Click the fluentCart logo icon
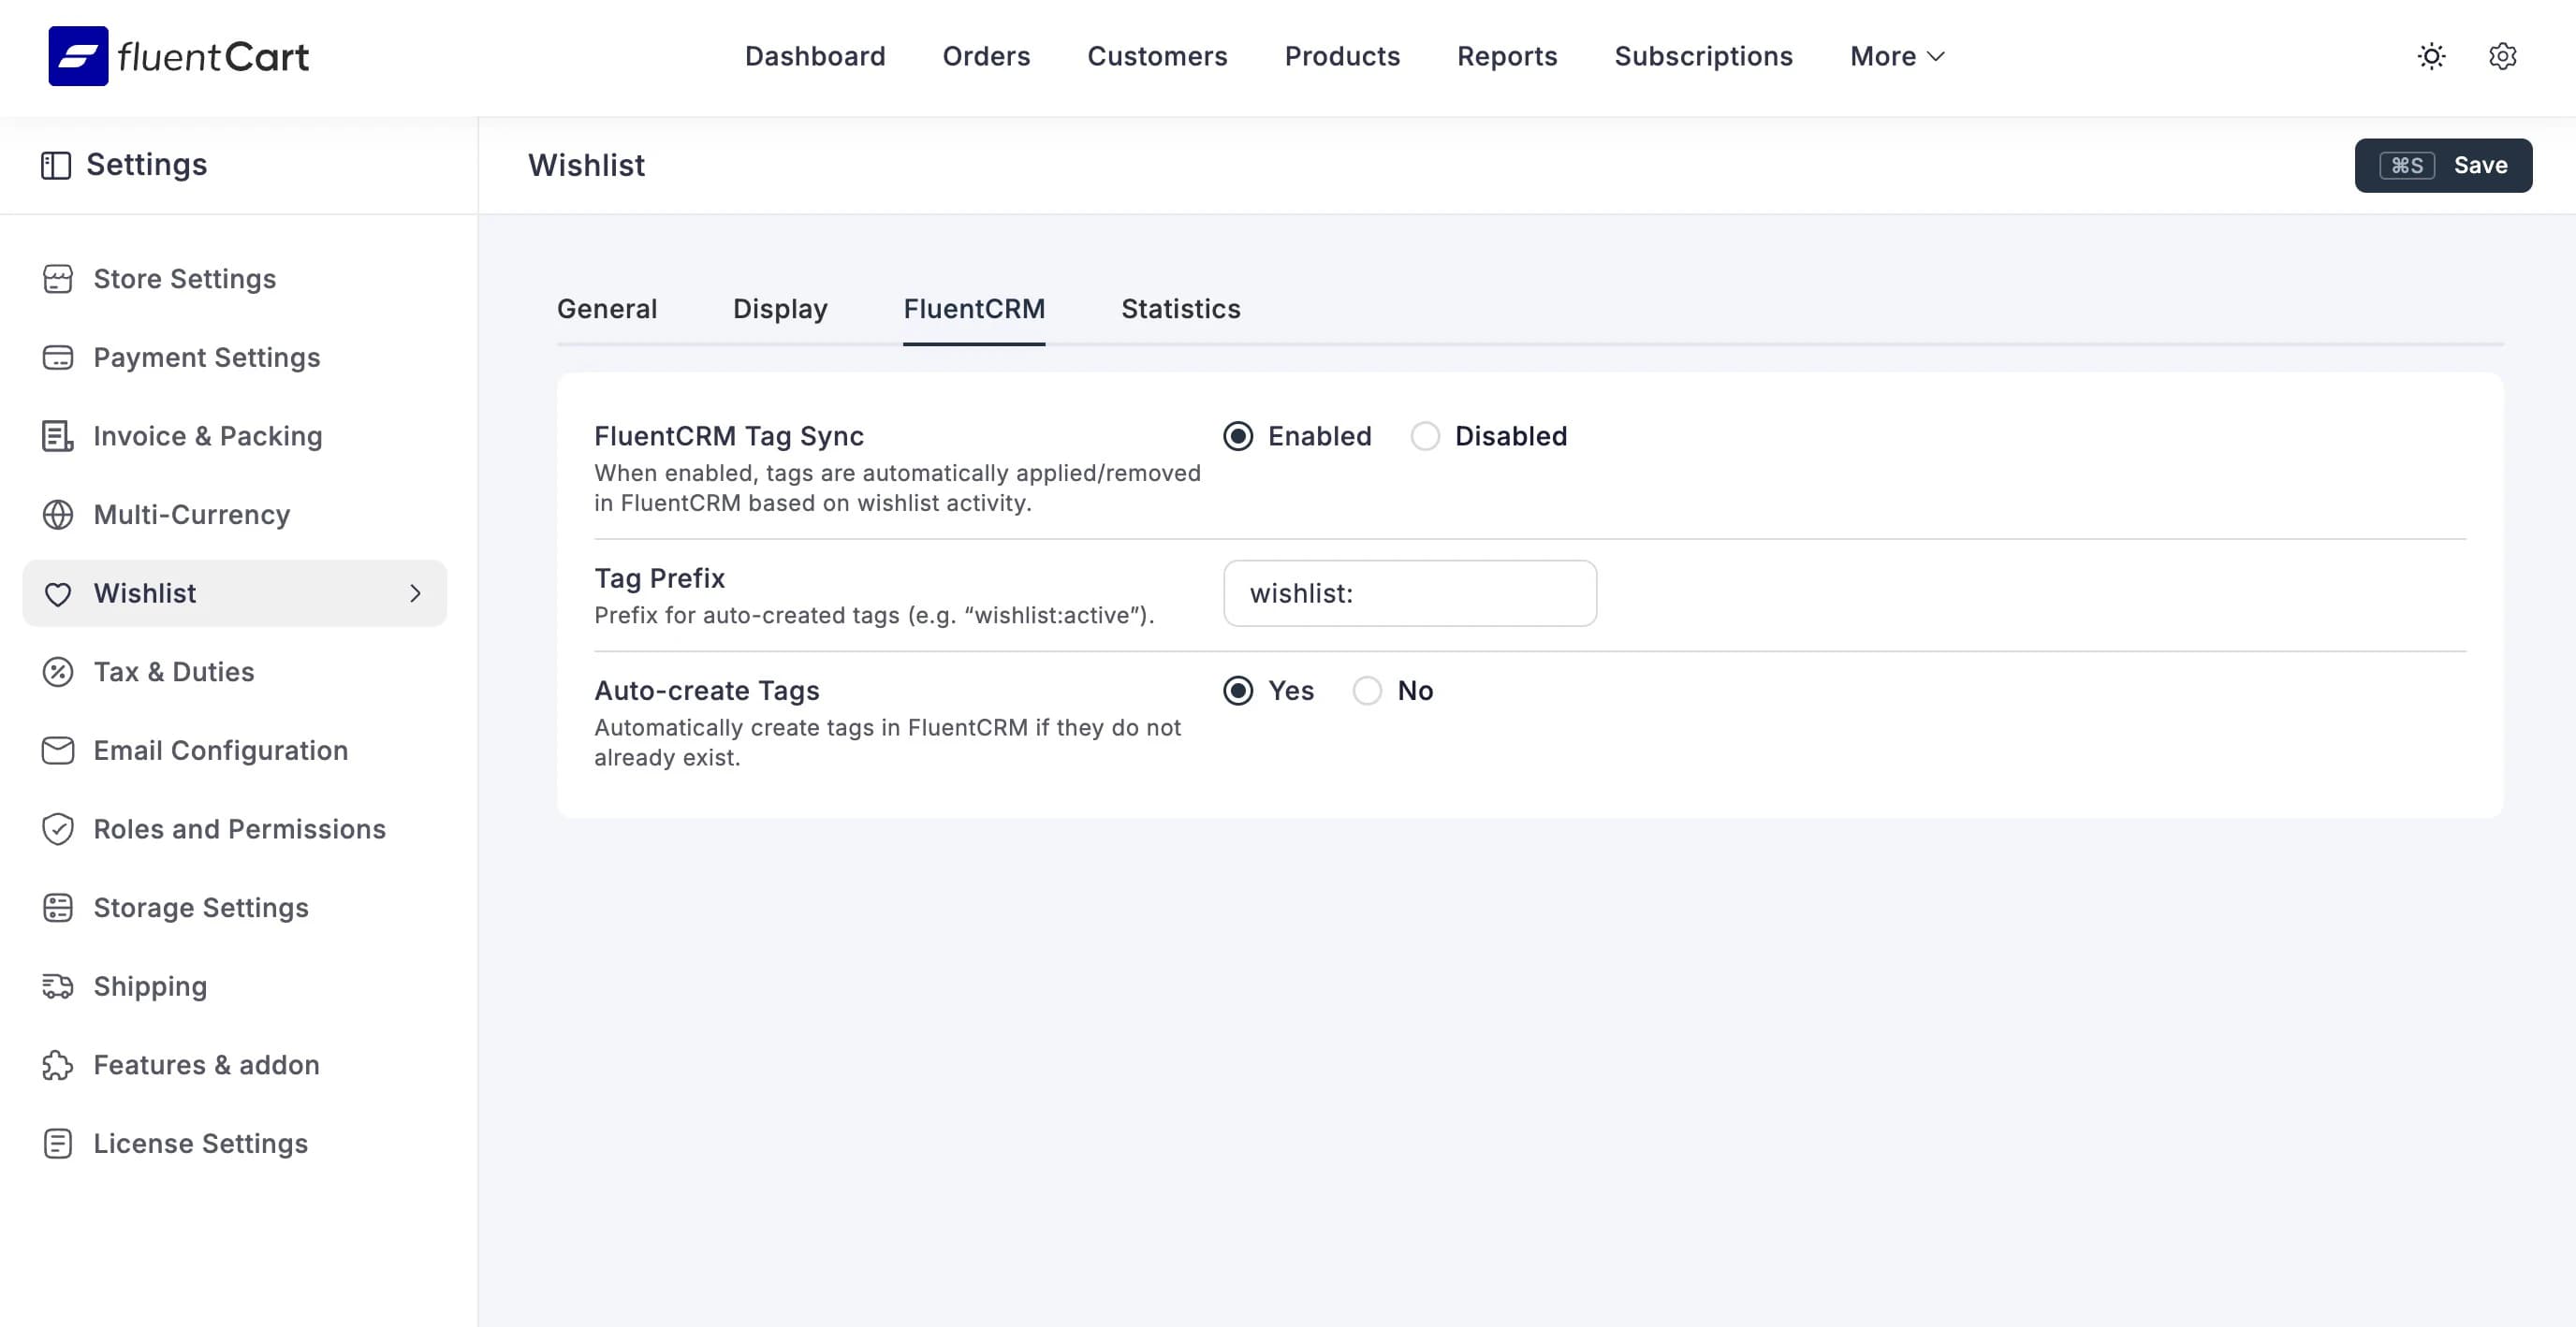Screen dimensions: 2576x1327 coord(79,56)
